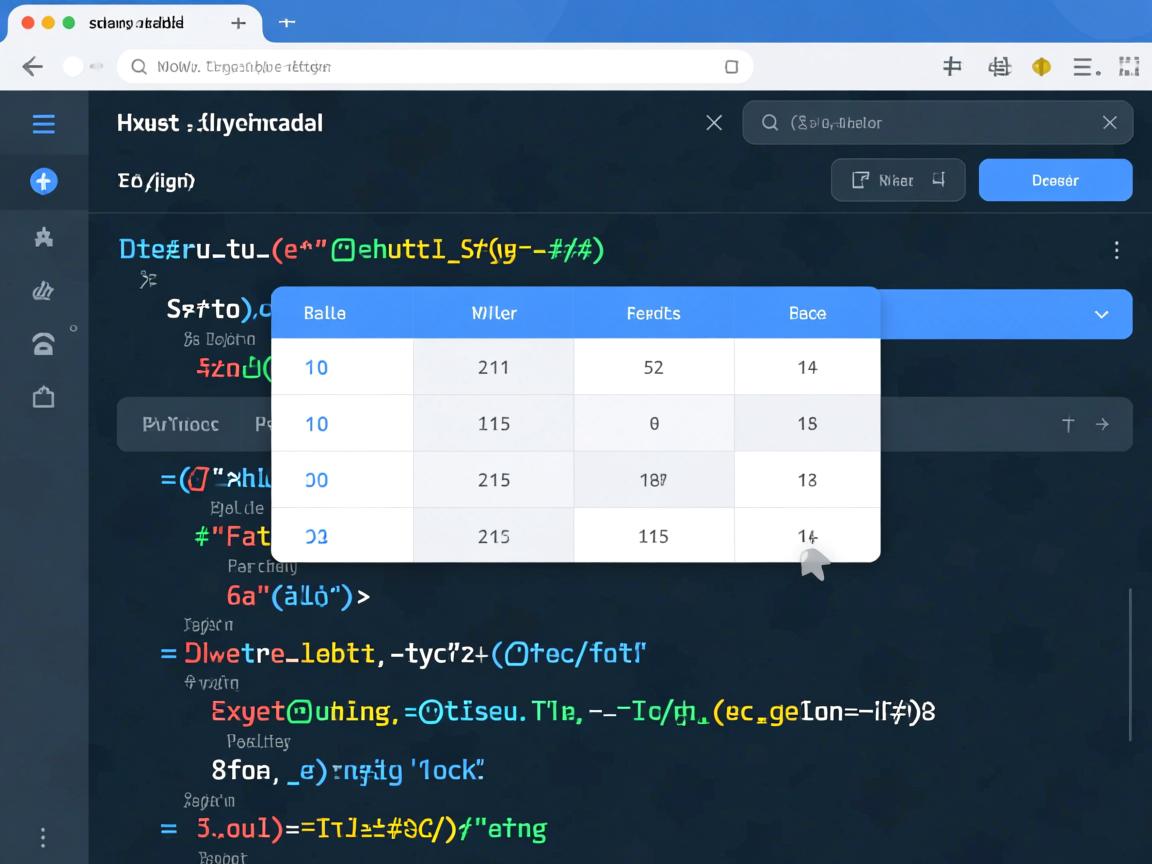The image size is (1152, 864).
Task: Expand the blue bar chevron dropdown
Action: point(1101,314)
